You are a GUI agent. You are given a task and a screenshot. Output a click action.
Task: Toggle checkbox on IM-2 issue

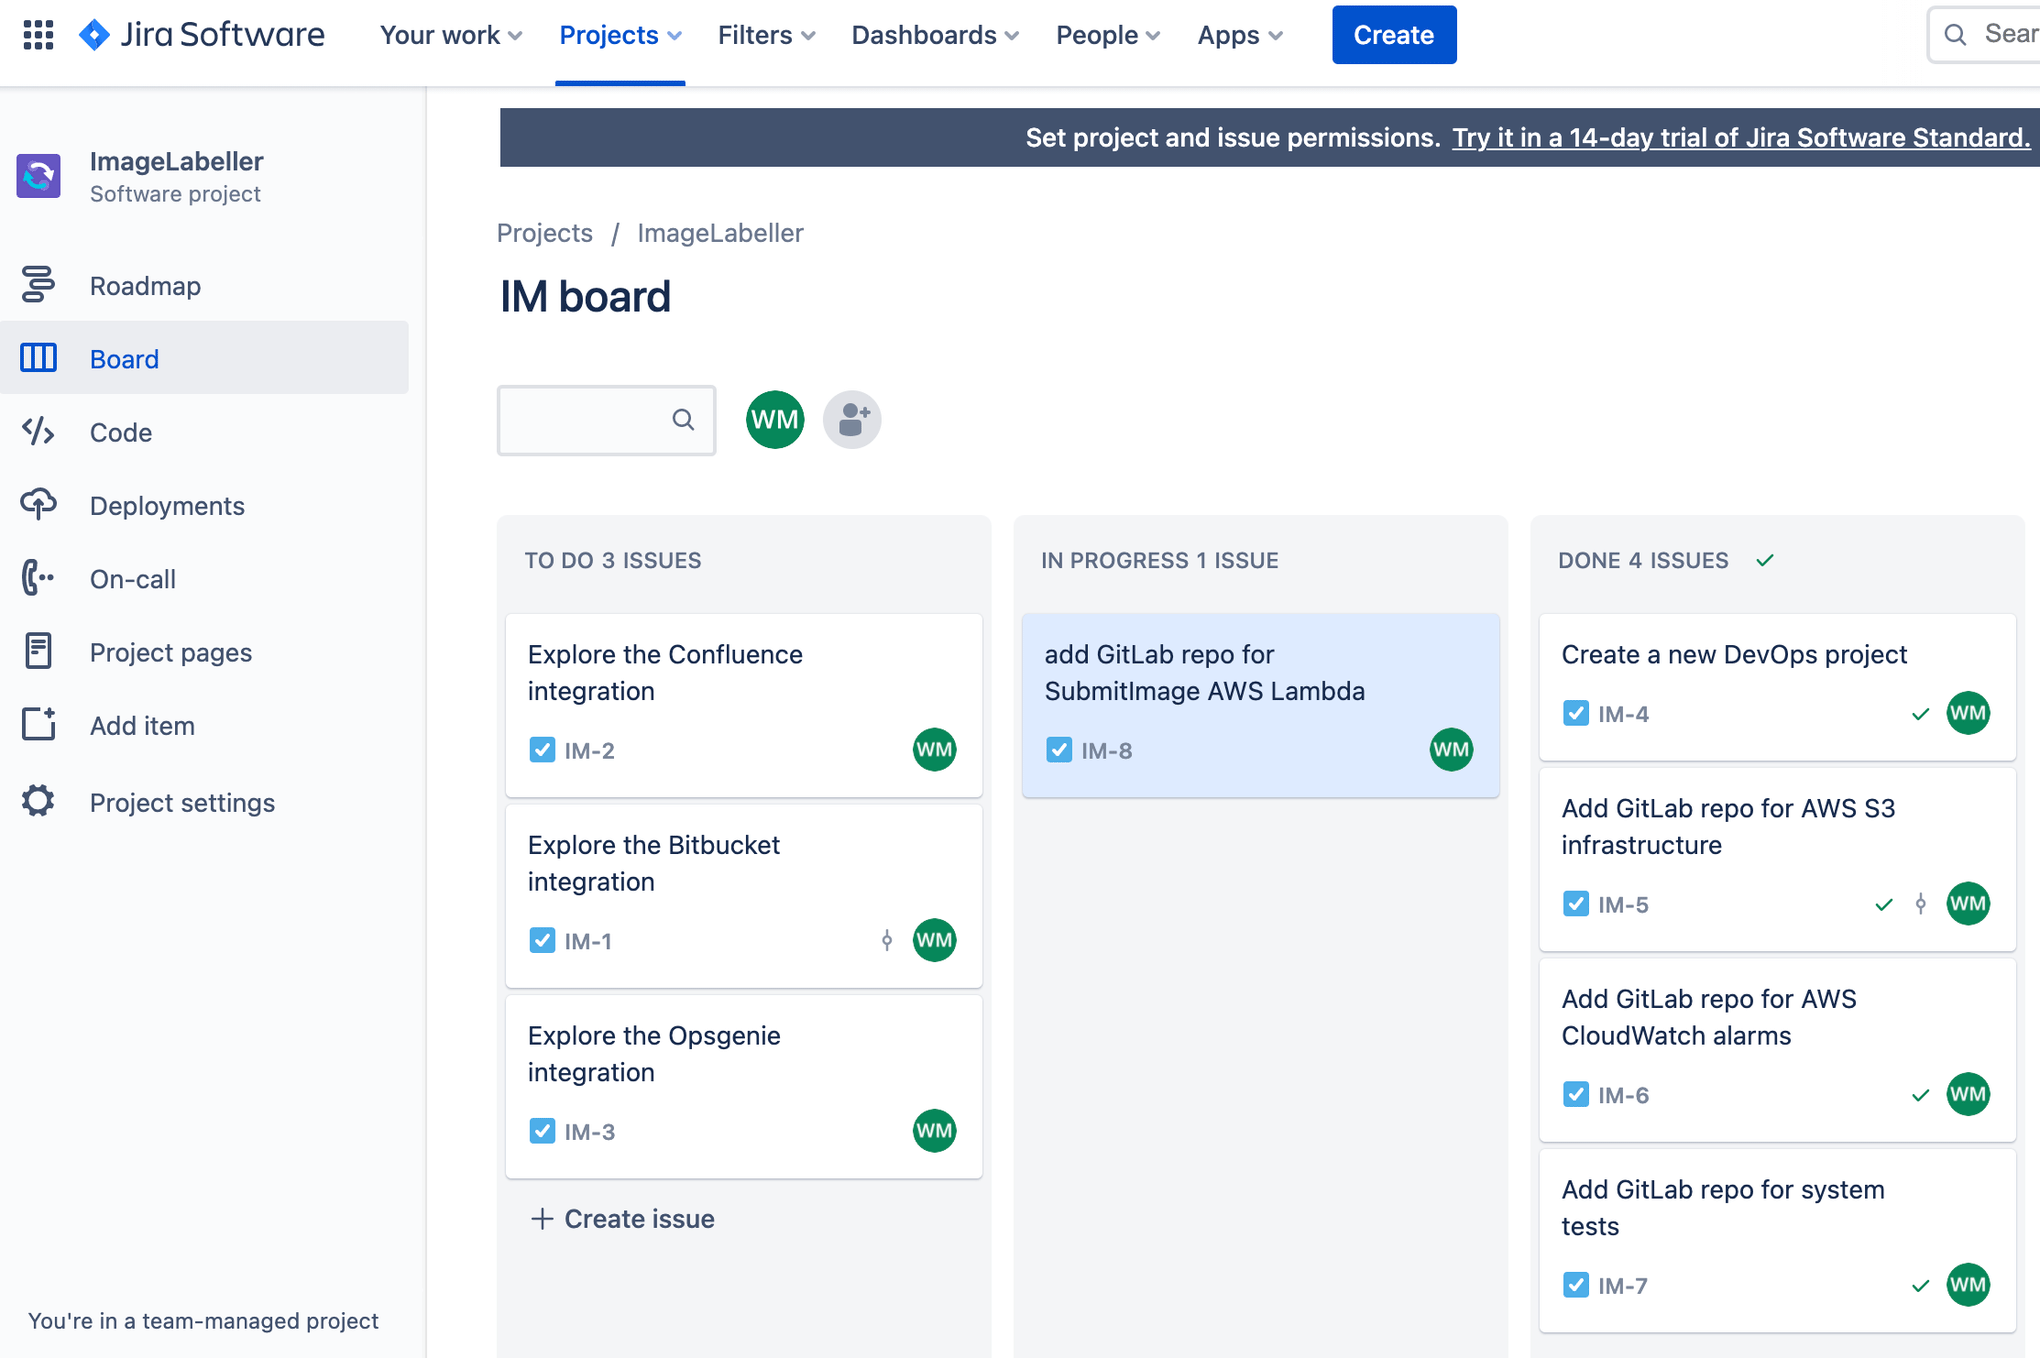coord(541,749)
